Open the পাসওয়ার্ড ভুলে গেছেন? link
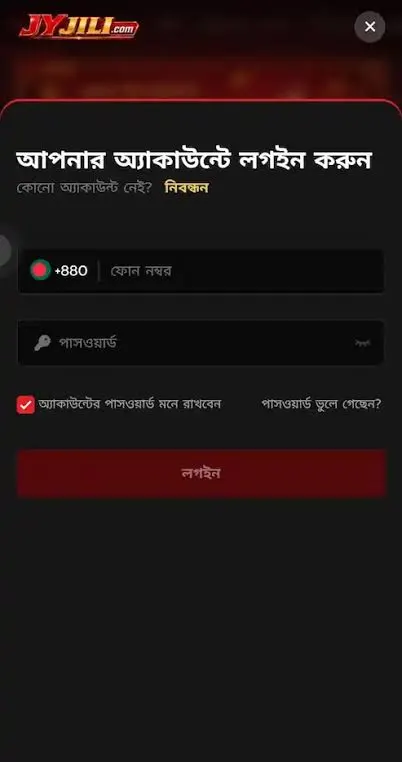 tap(321, 404)
